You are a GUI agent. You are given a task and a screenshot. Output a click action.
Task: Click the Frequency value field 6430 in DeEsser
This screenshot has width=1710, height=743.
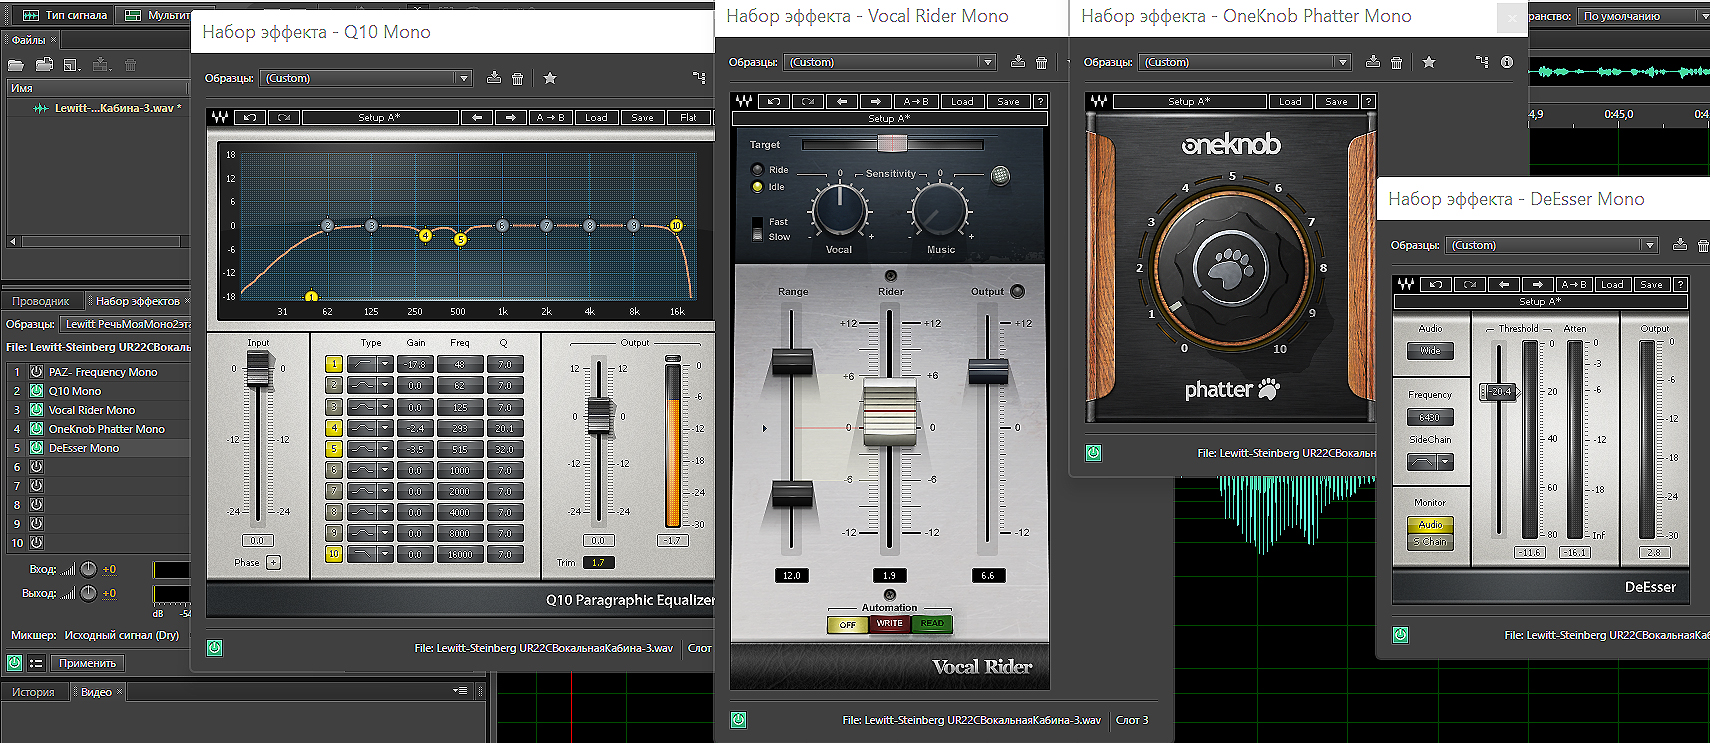click(x=1429, y=418)
